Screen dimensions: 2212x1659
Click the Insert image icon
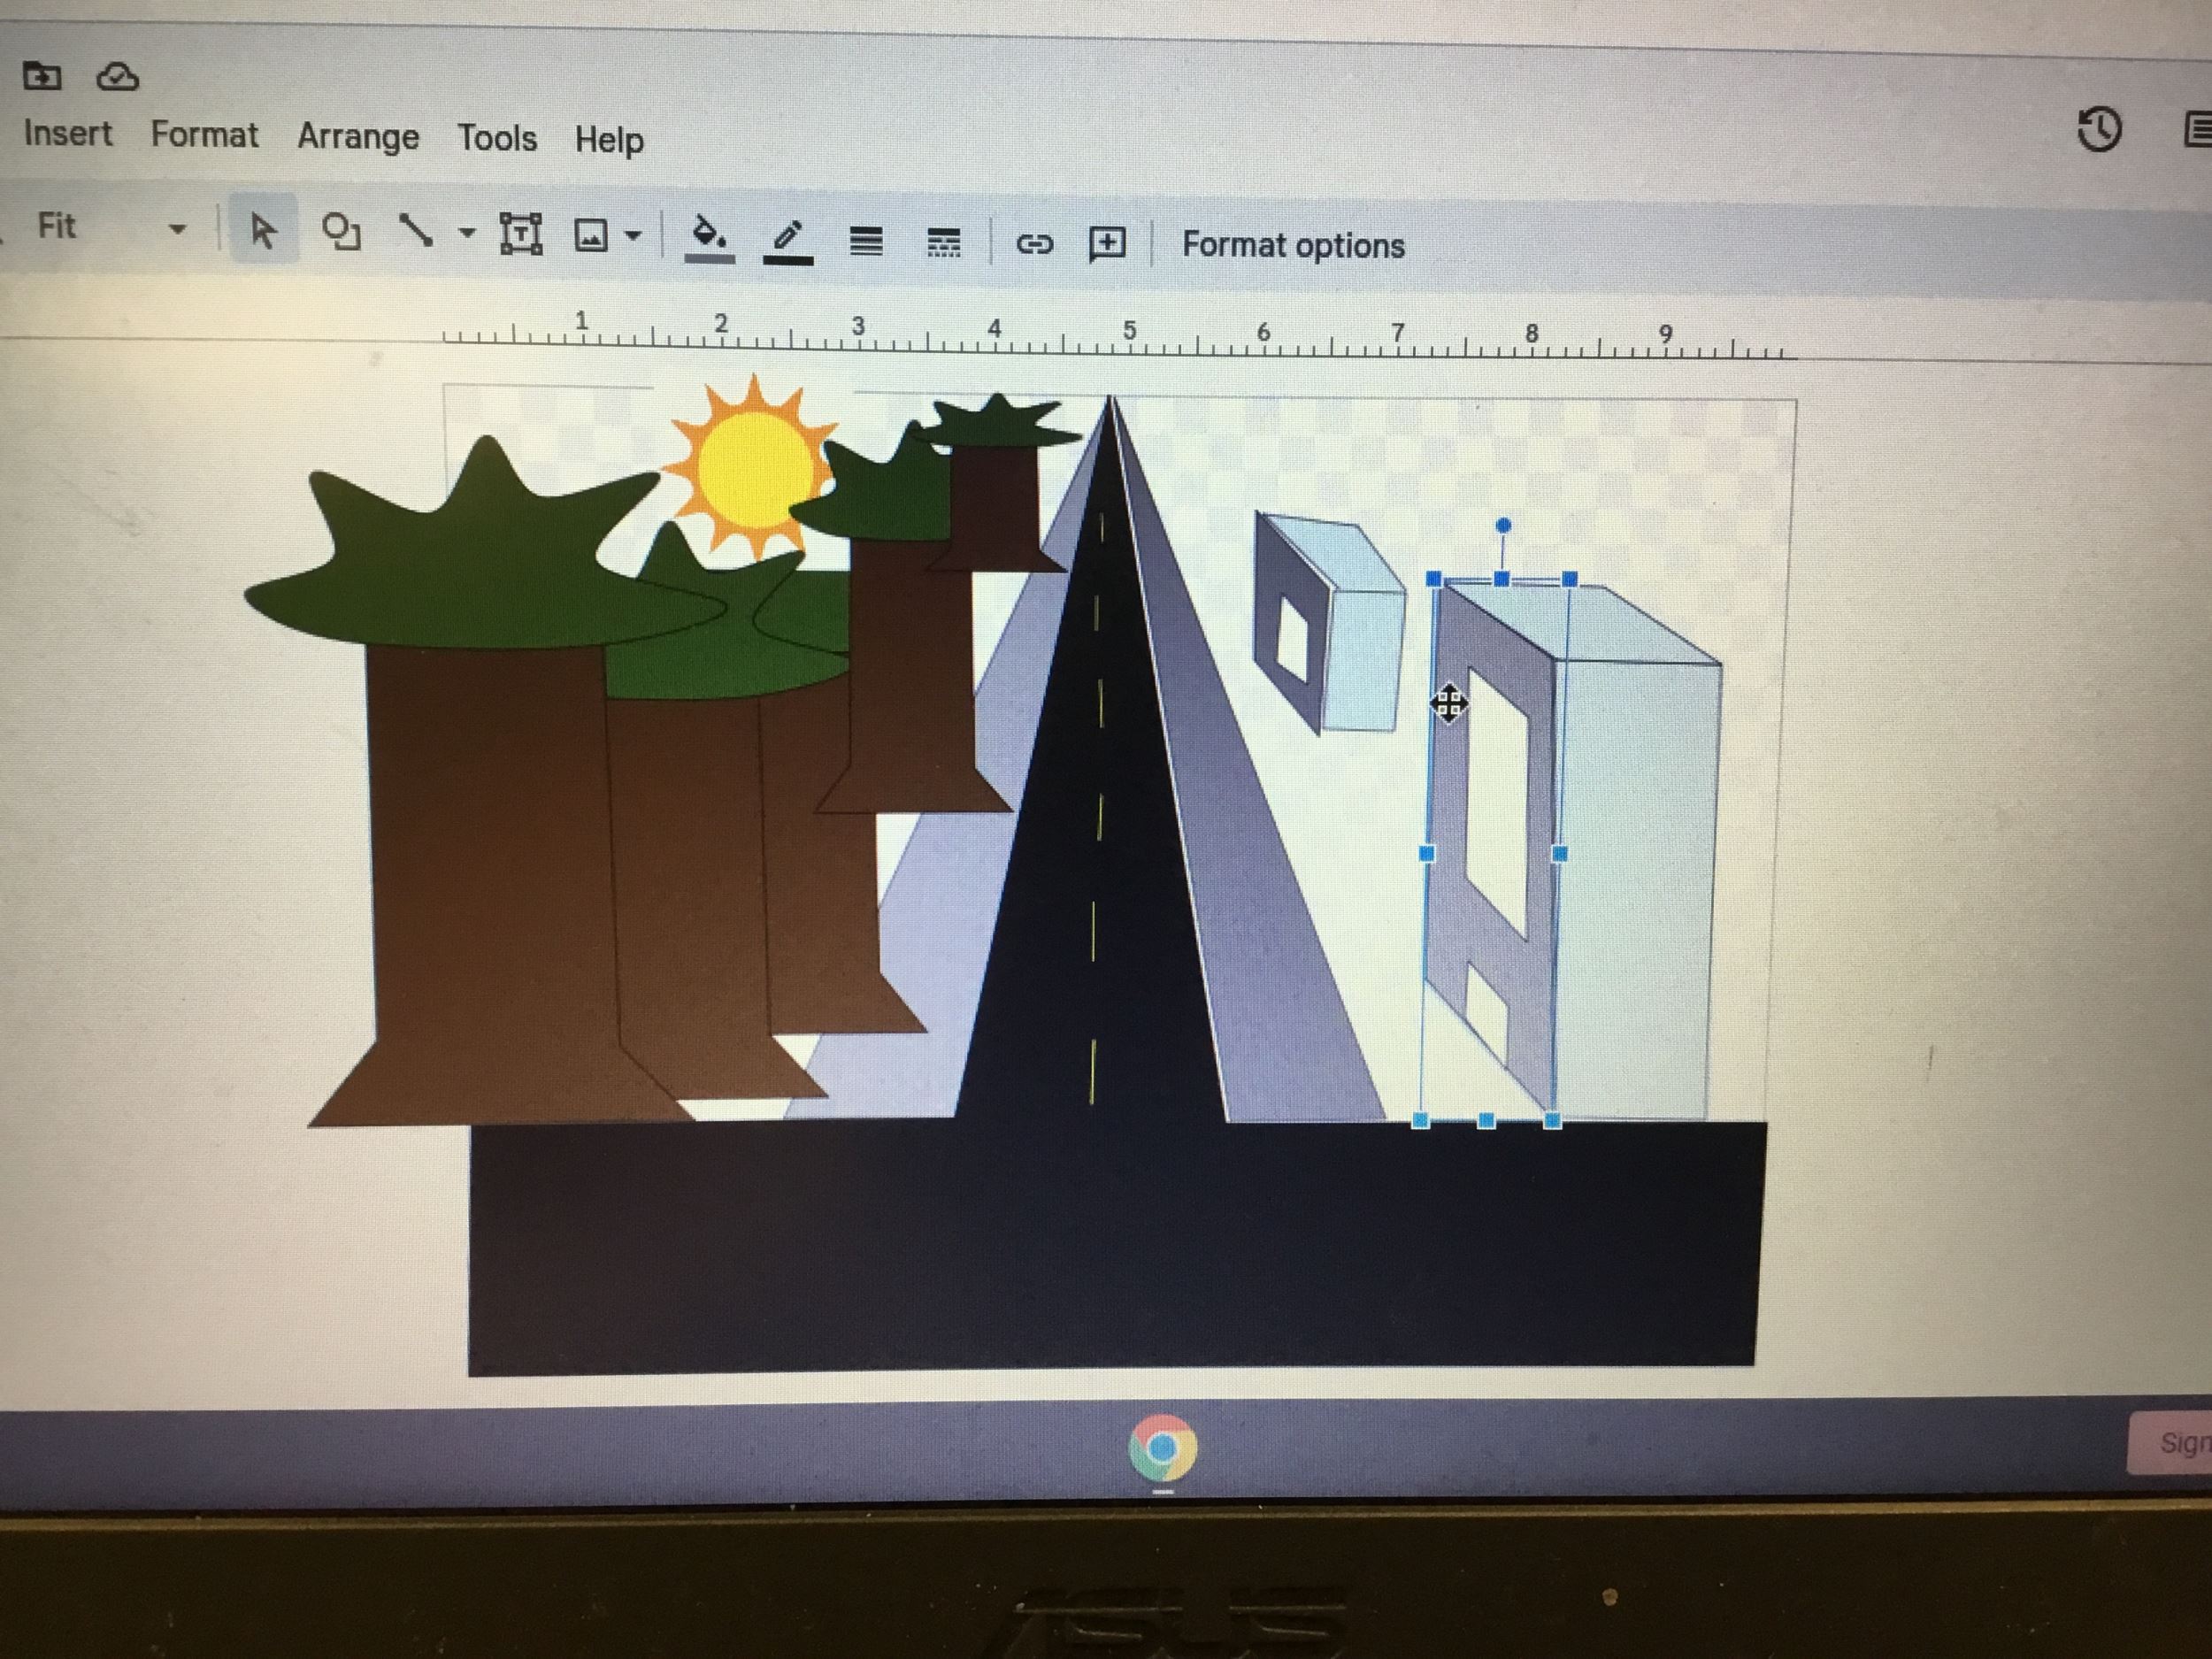591,236
